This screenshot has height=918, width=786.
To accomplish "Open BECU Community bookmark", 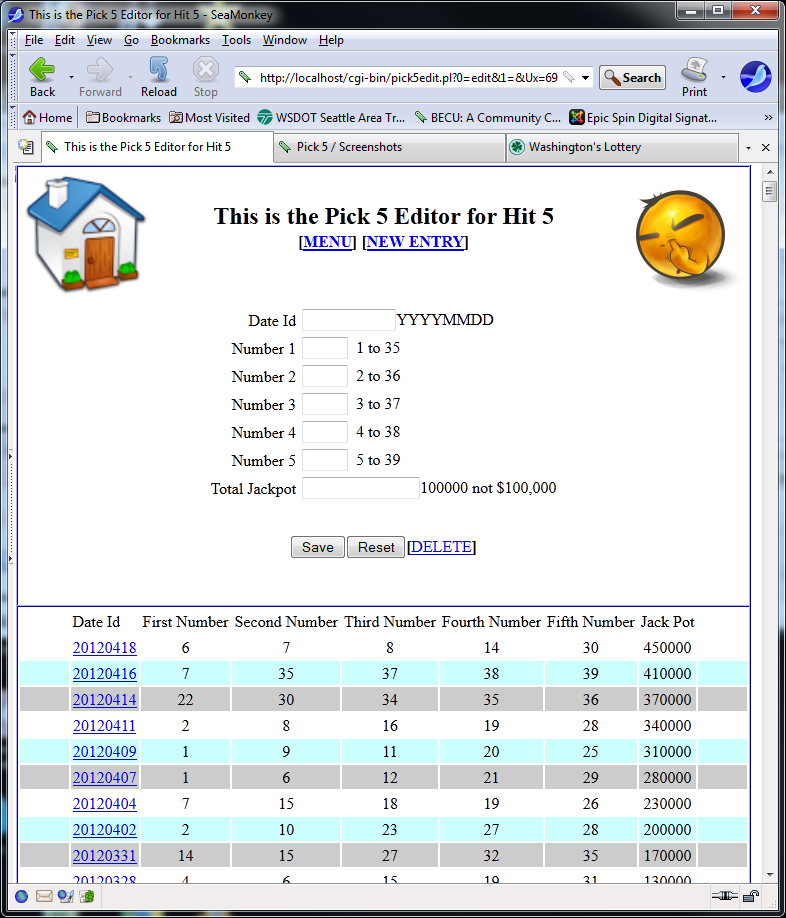I will click(x=488, y=118).
